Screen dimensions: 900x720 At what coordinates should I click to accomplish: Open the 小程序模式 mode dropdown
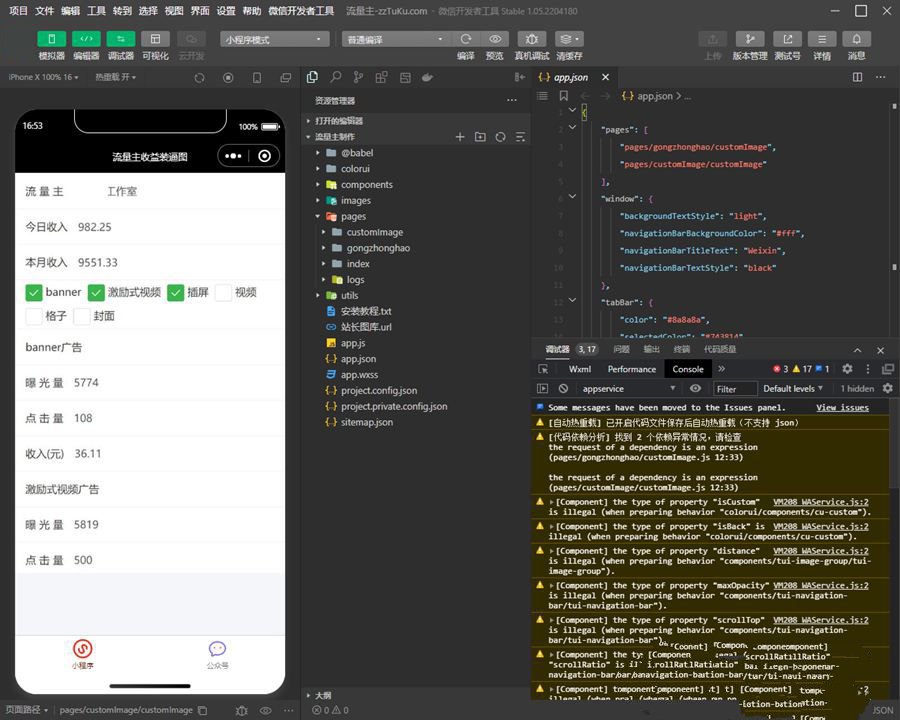(x=274, y=39)
